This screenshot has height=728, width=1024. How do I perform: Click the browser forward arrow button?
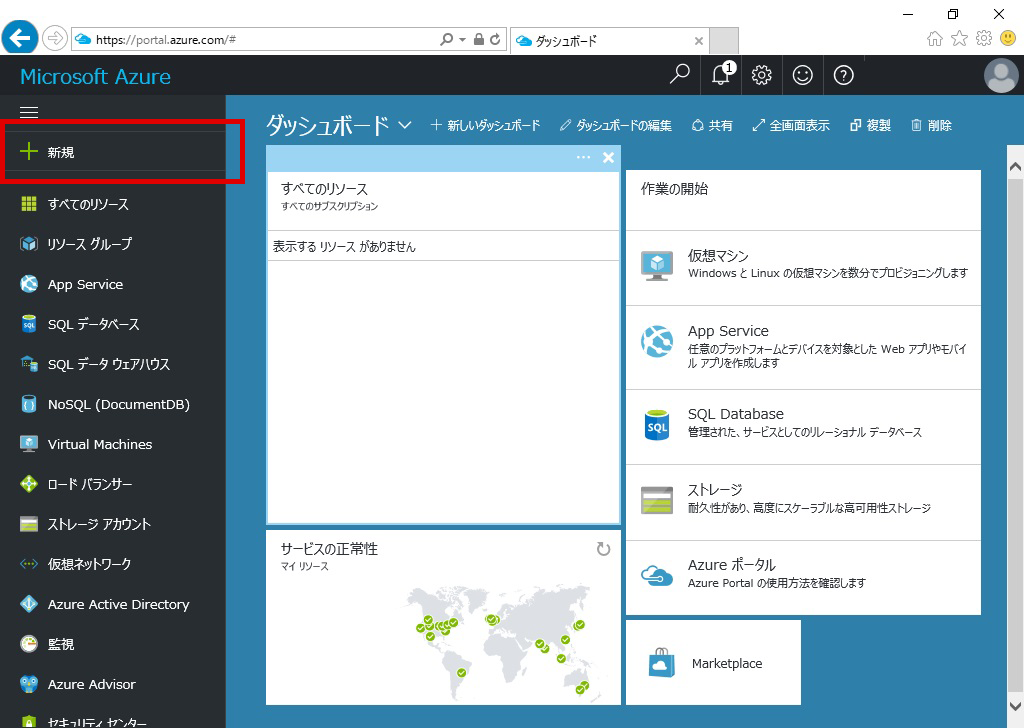55,39
